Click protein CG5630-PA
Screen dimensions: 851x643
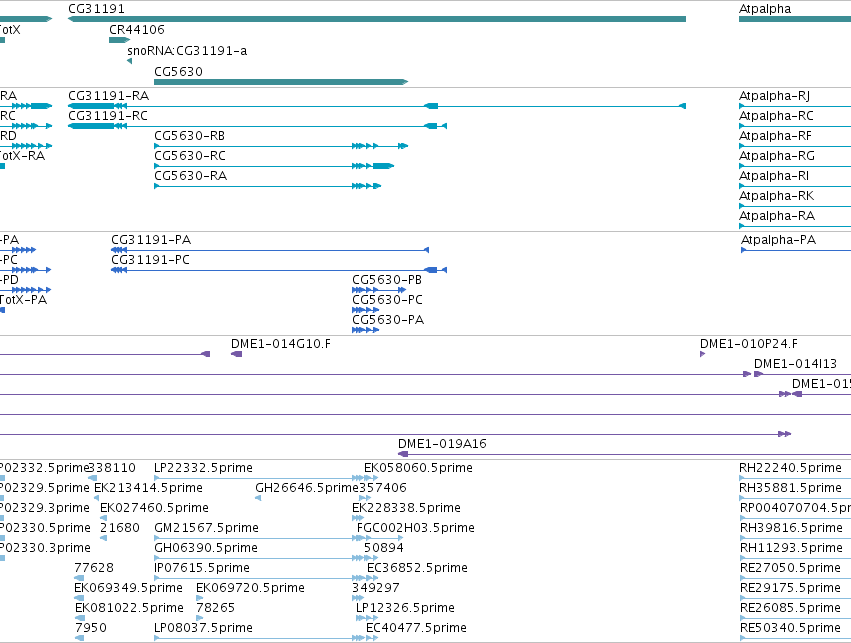(388, 321)
